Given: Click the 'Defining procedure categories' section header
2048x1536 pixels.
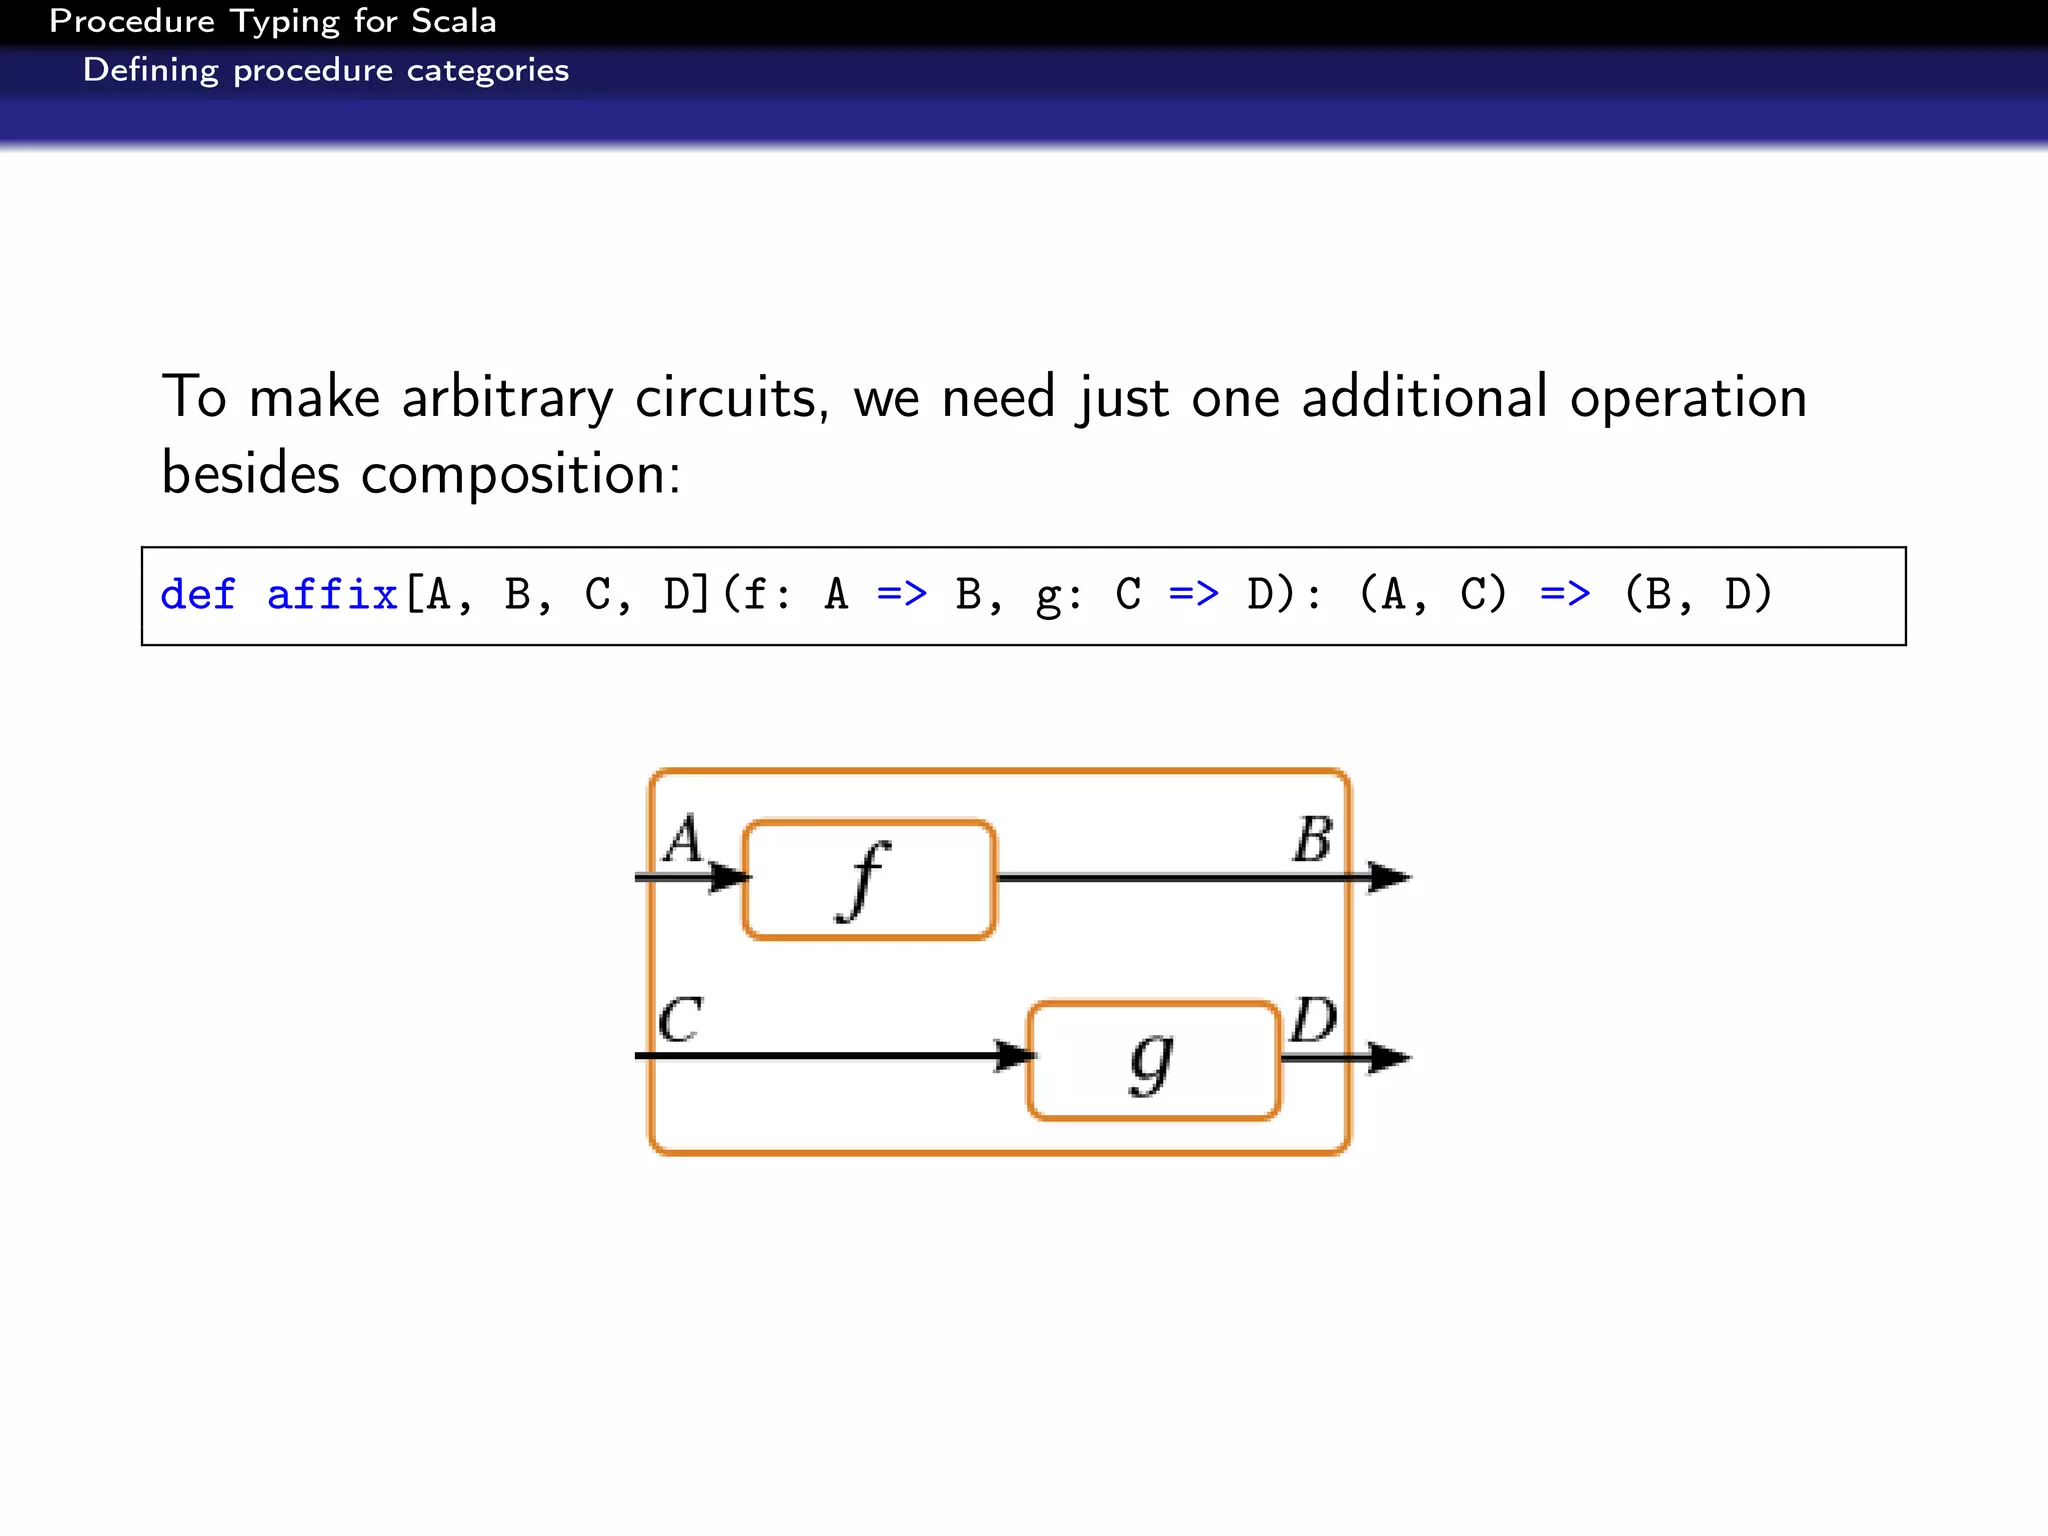Looking at the screenshot, I should click(325, 70).
